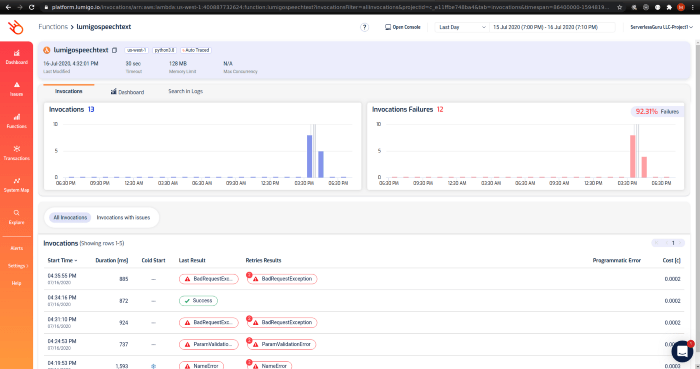700x369 pixels.
Task: Go to next page of invocations
Action: 680,243
